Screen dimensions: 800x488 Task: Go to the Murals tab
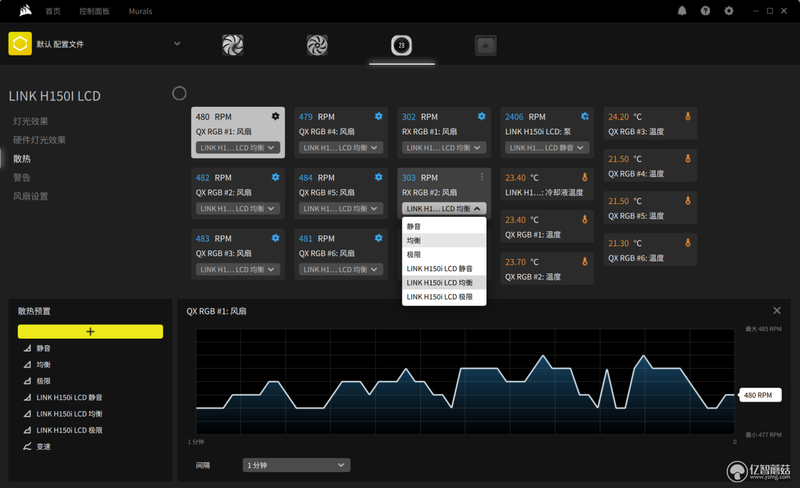point(140,11)
